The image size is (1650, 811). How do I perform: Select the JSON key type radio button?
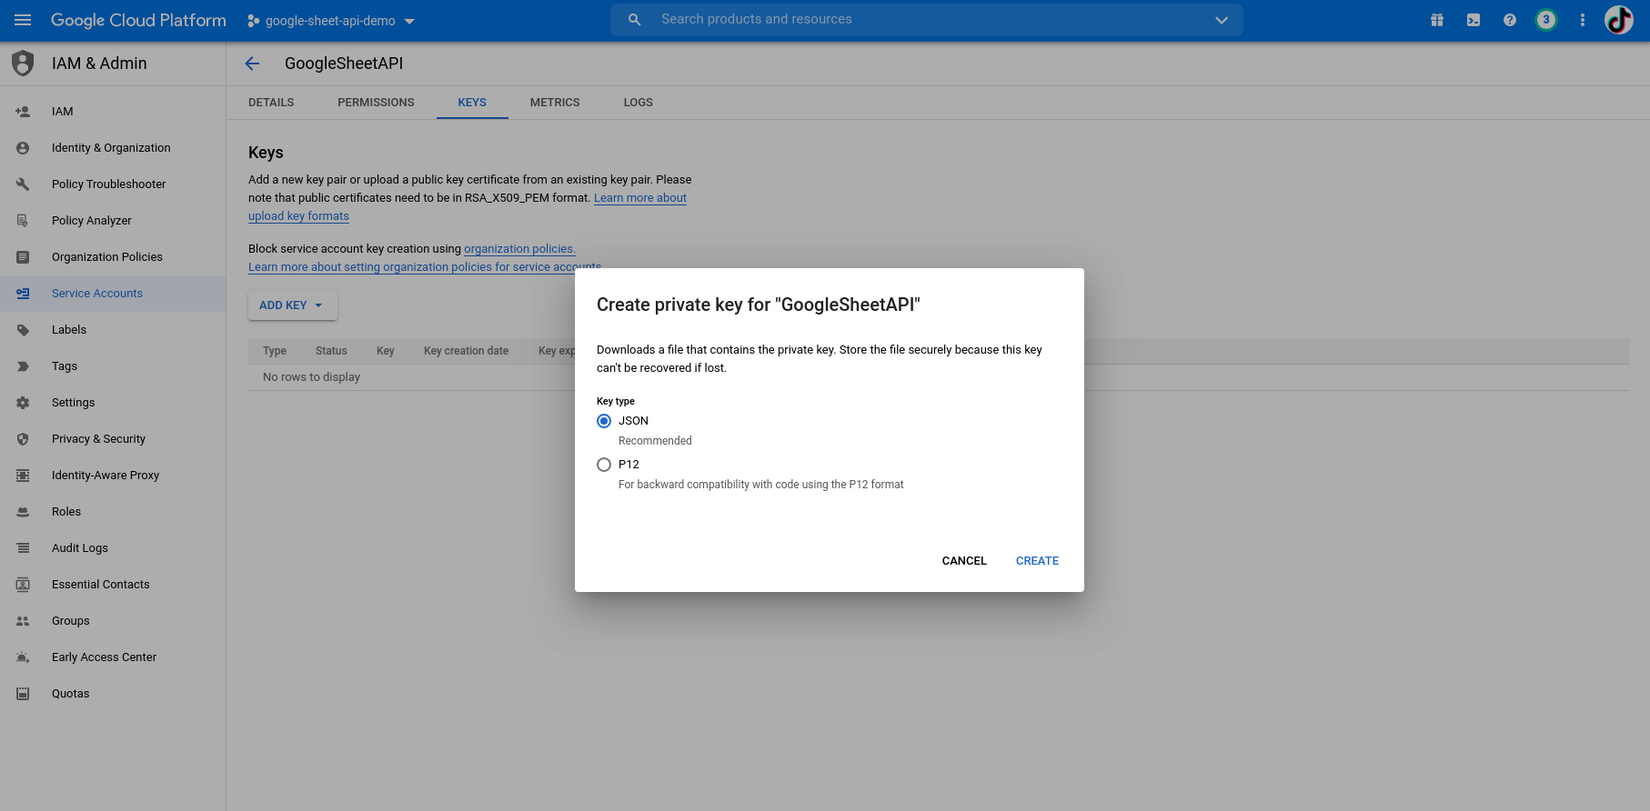coord(604,421)
